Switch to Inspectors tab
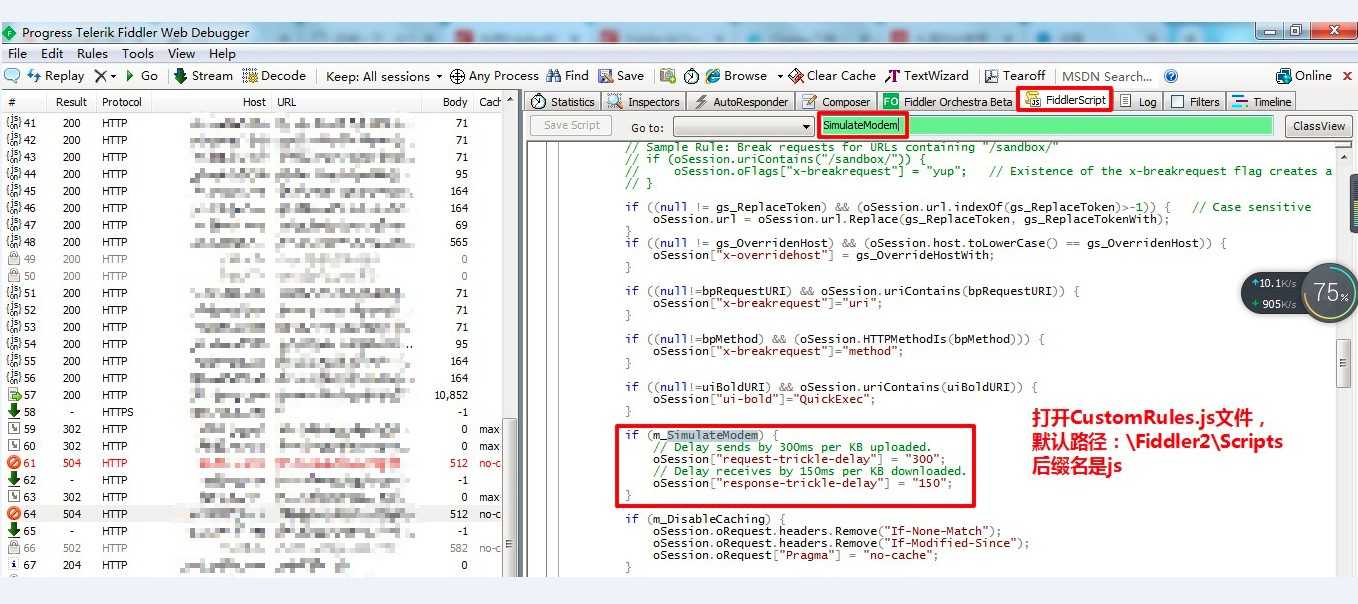The width and height of the screenshot is (1358, 604). (x=643, y=101)
